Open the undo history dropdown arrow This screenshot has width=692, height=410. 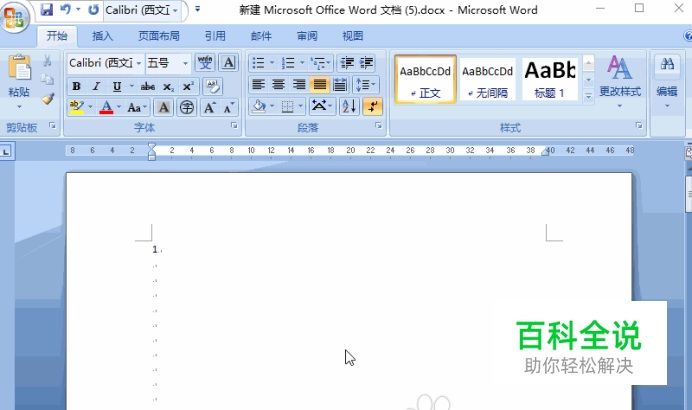click(x=79, y=10)
